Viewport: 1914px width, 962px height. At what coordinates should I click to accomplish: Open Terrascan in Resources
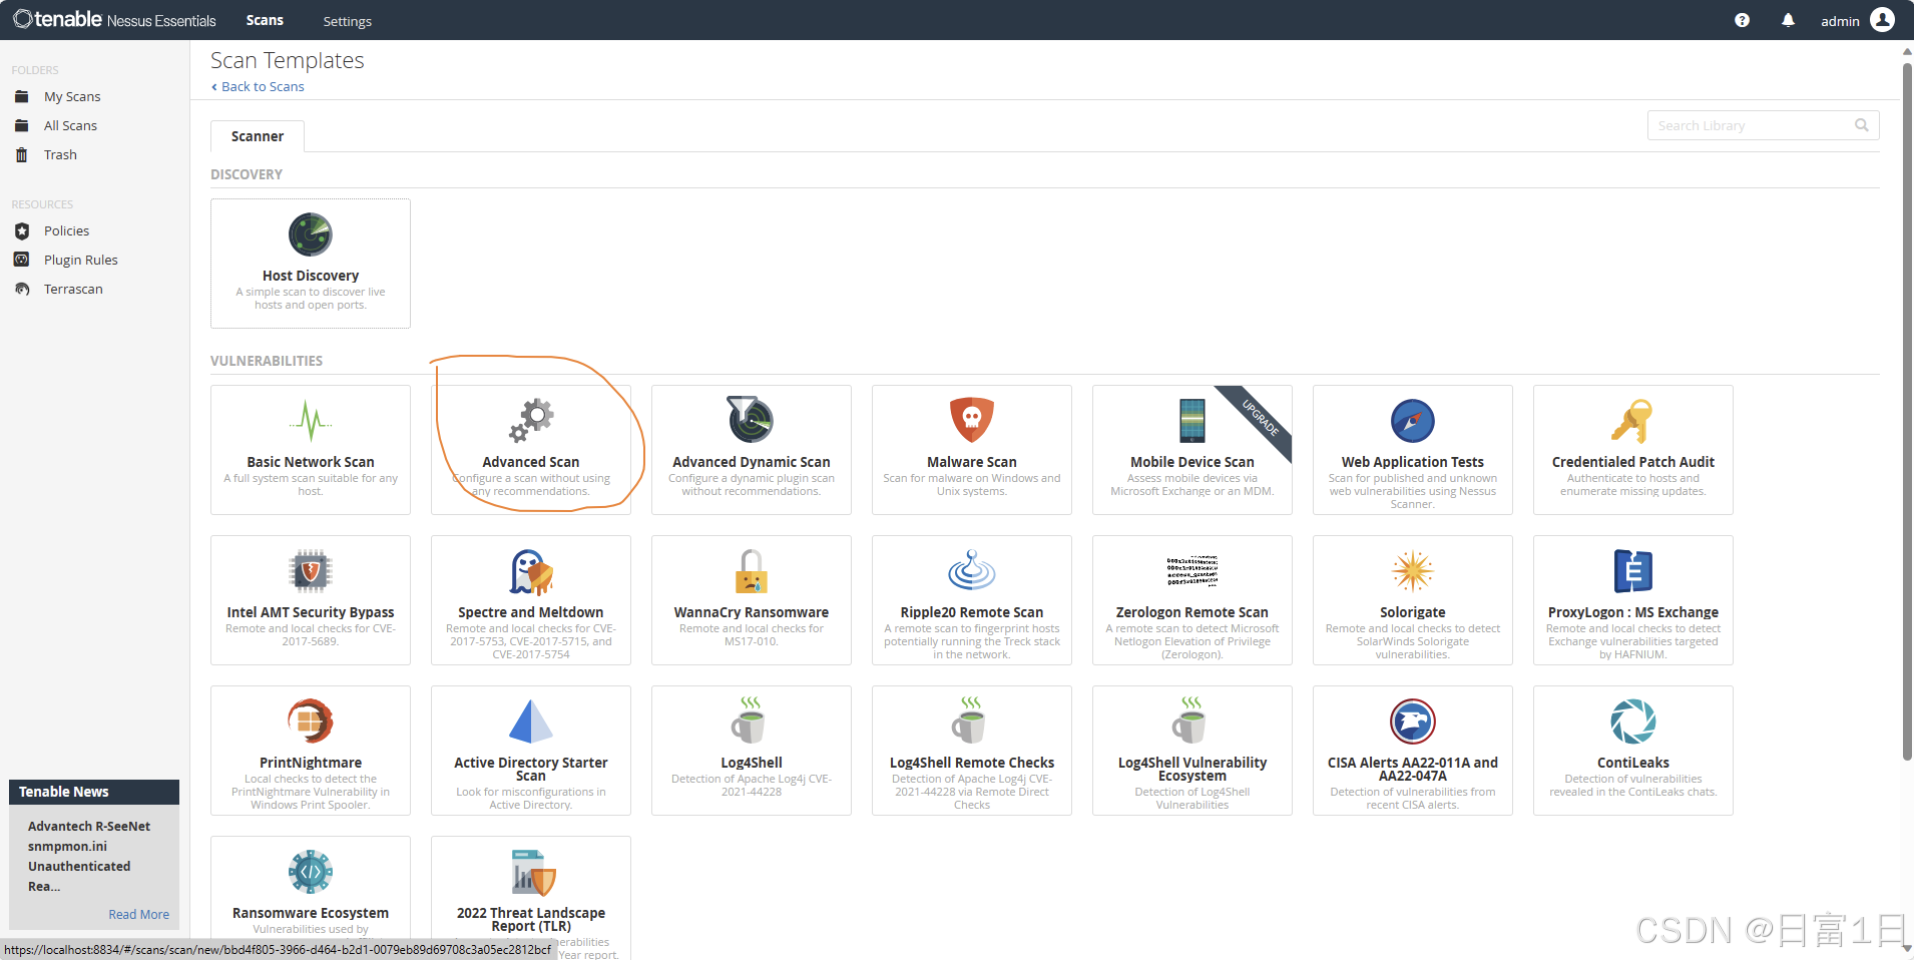coord(73,289)
